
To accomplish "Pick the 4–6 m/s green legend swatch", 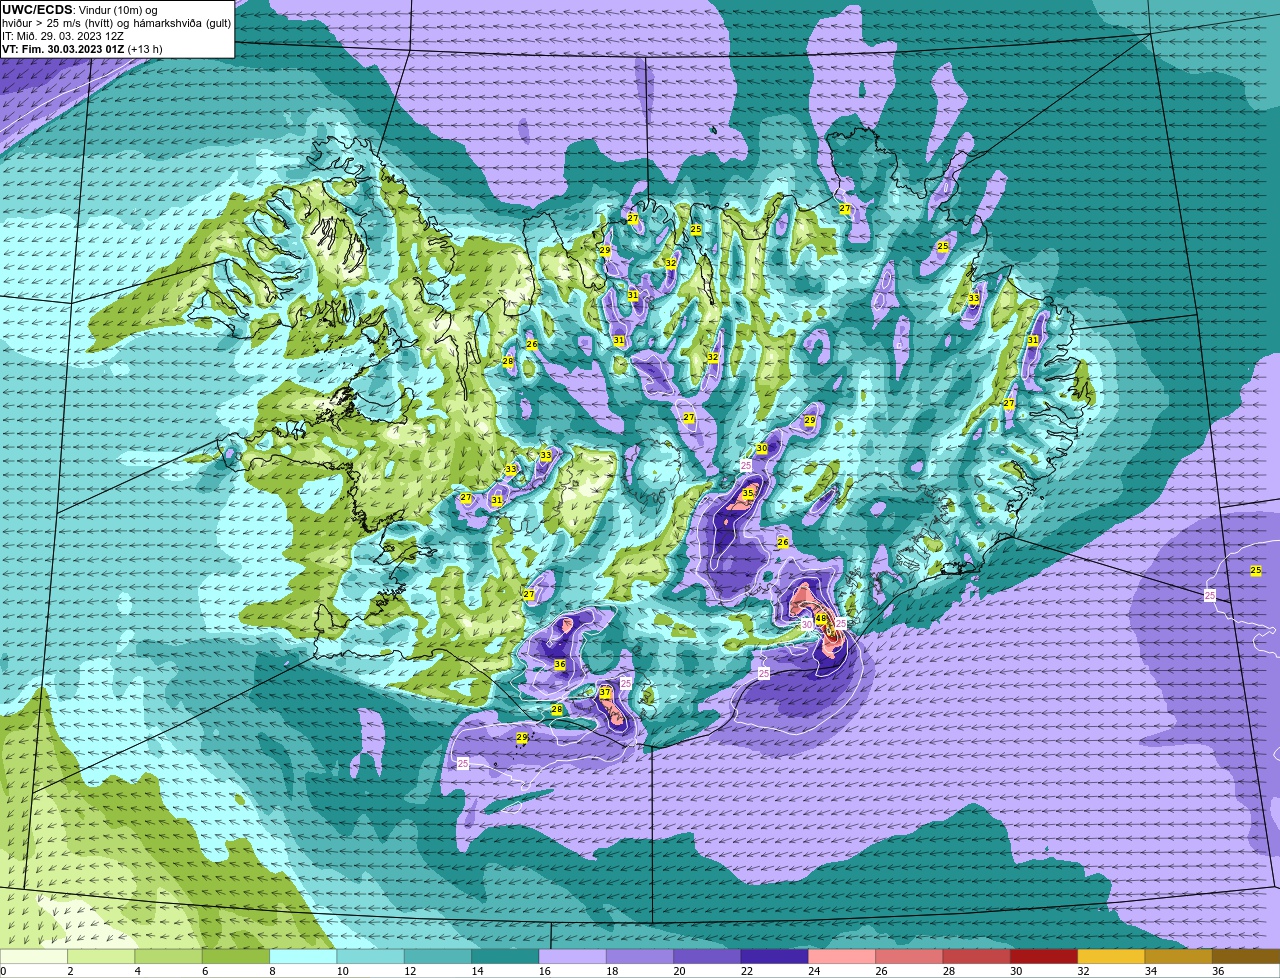I will (x=168, y=956).
